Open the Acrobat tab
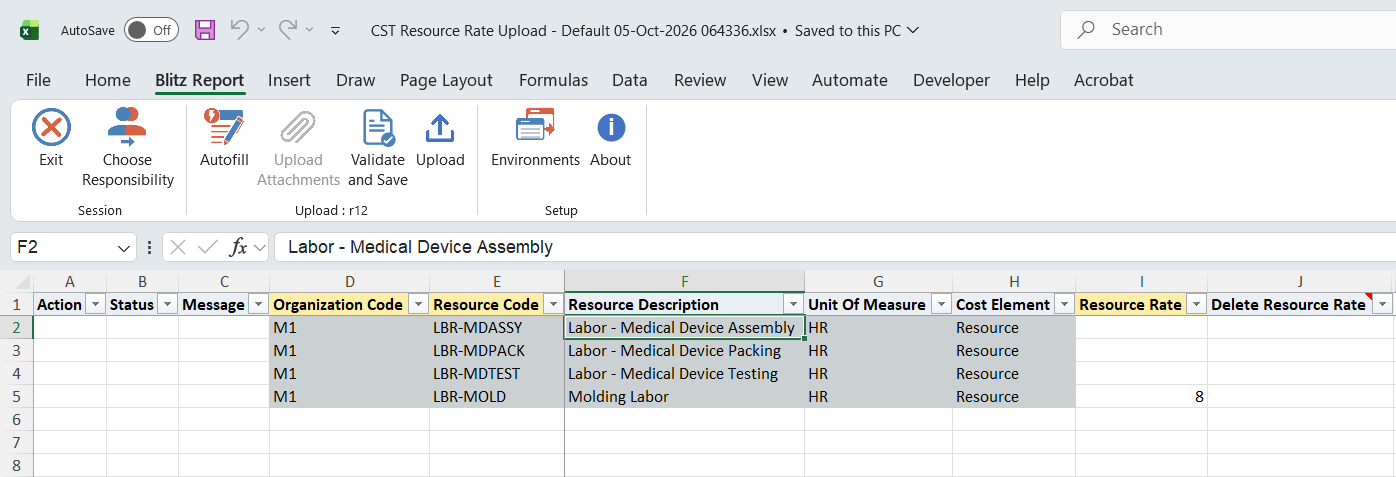 point(1104,80)
